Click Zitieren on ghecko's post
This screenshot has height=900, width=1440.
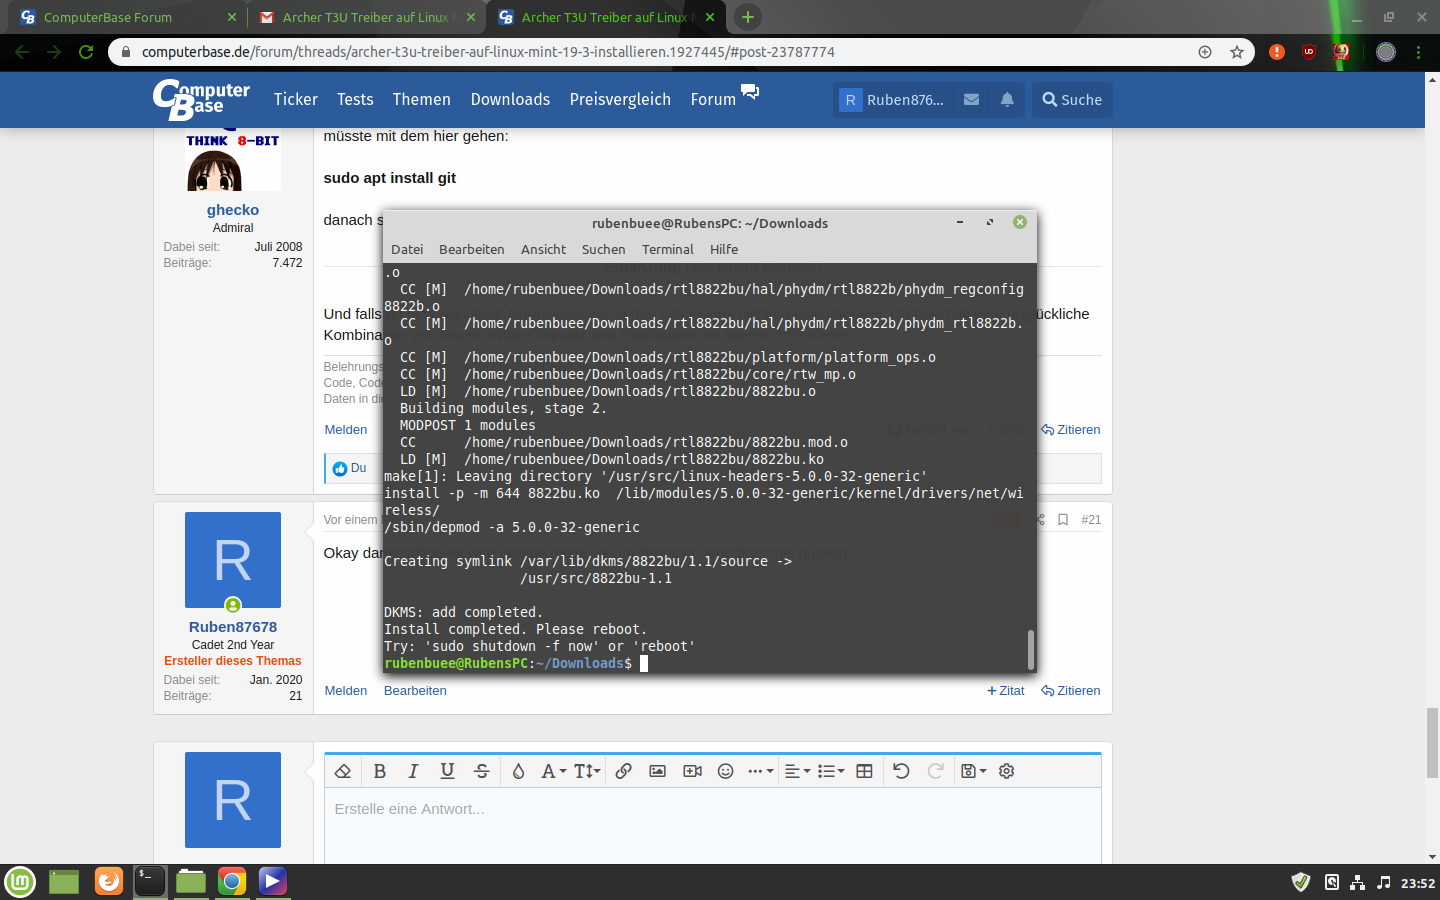click(x=1071, y=429)
